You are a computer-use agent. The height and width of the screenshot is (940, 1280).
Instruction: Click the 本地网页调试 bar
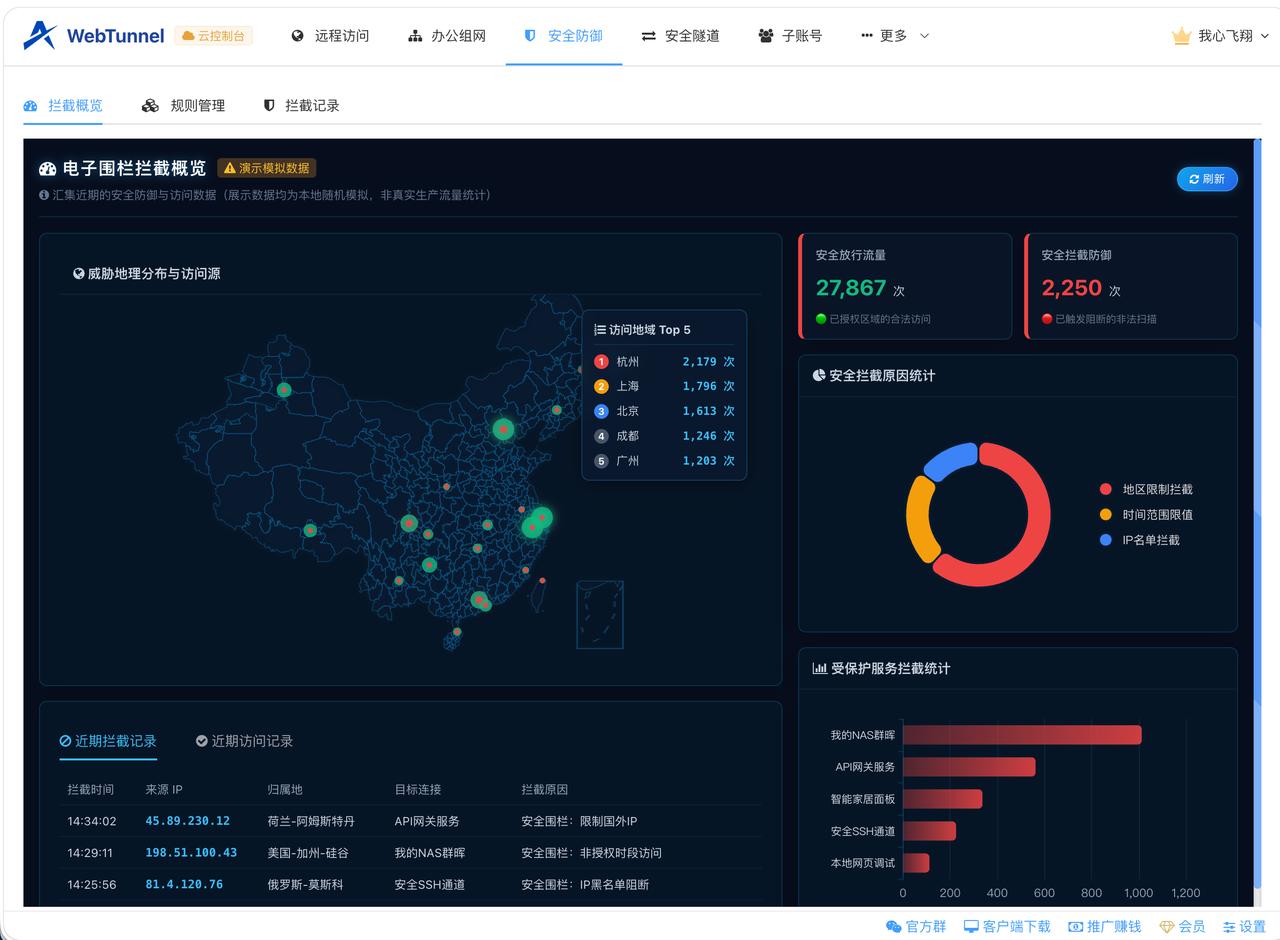coord(916,863)
